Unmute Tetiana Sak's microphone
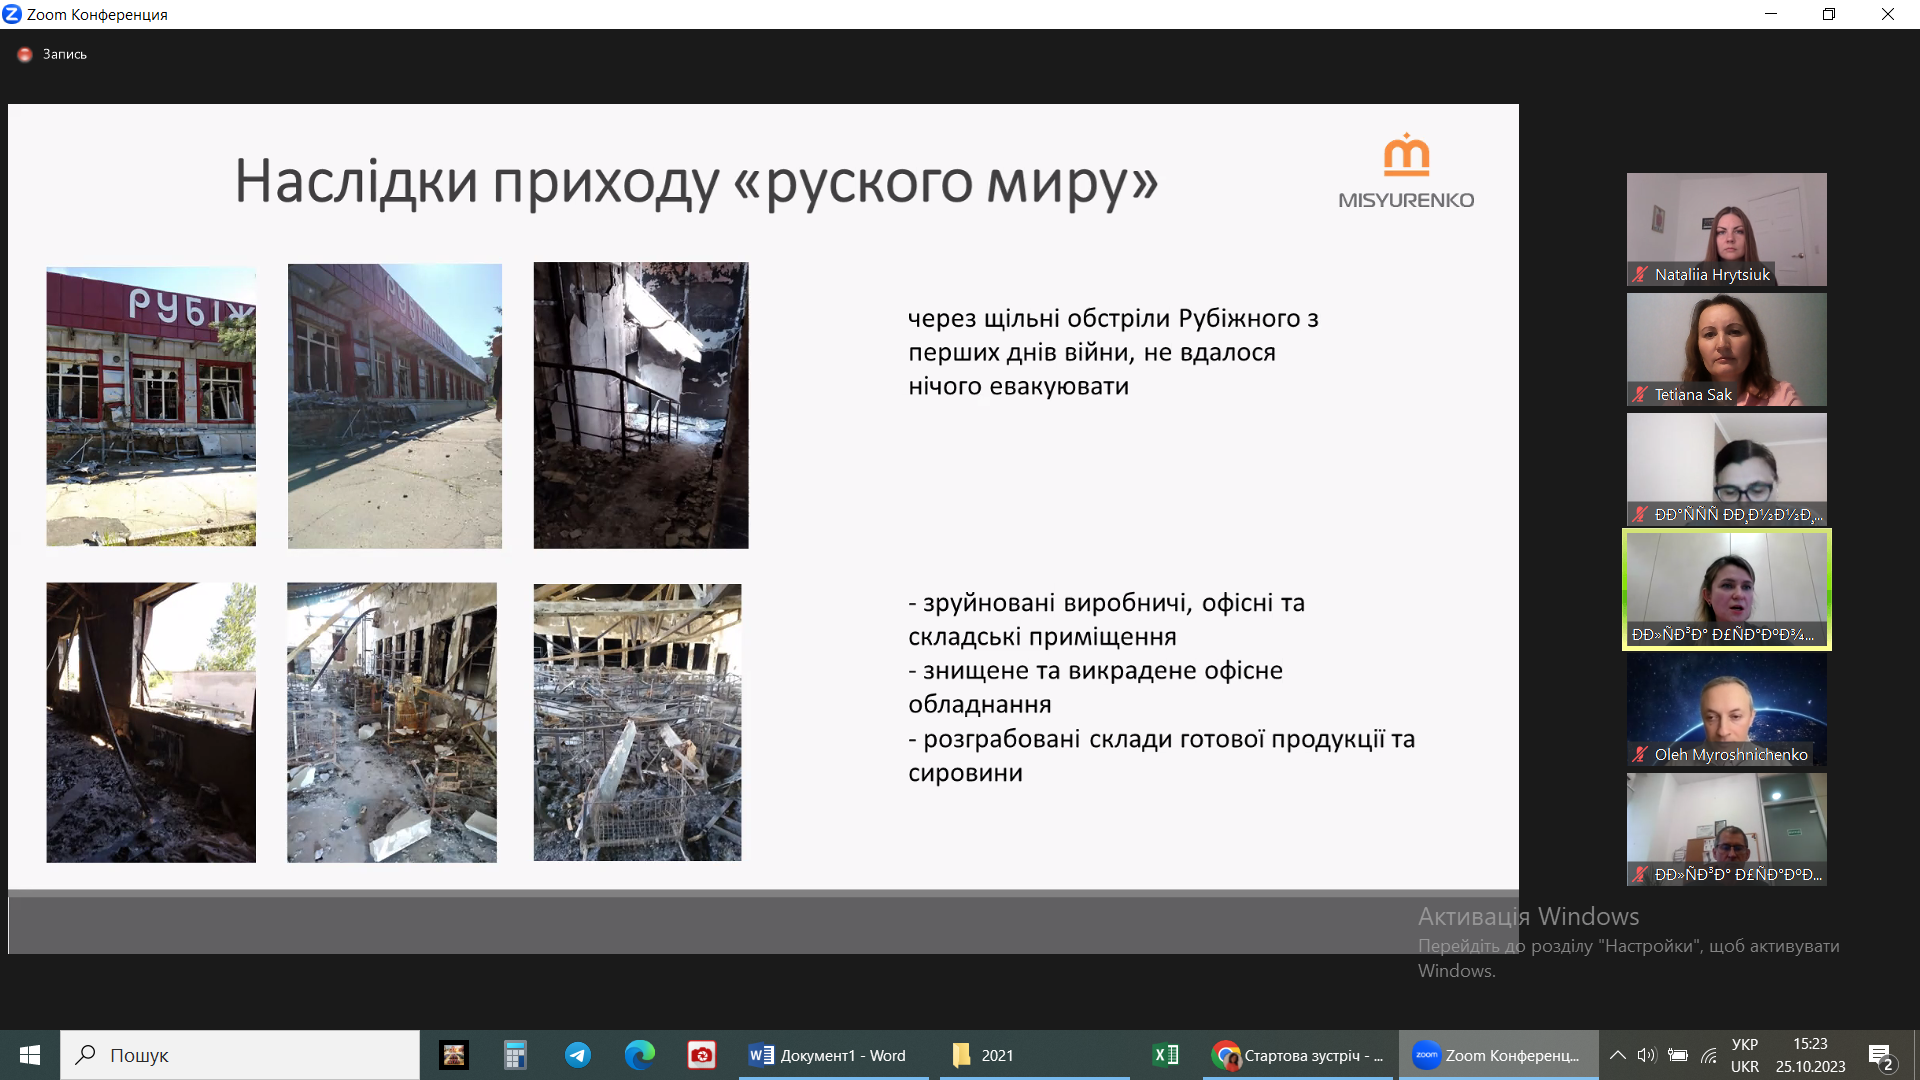1920x1080 pixels. point(1639,395)
